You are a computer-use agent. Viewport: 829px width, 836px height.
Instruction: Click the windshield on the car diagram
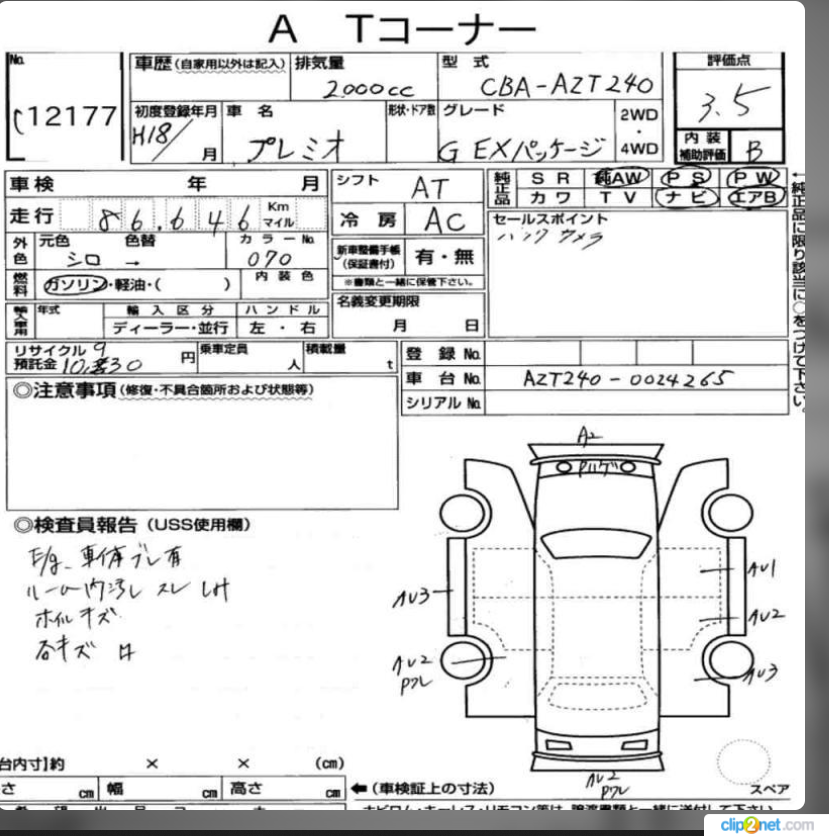(596, 544)
